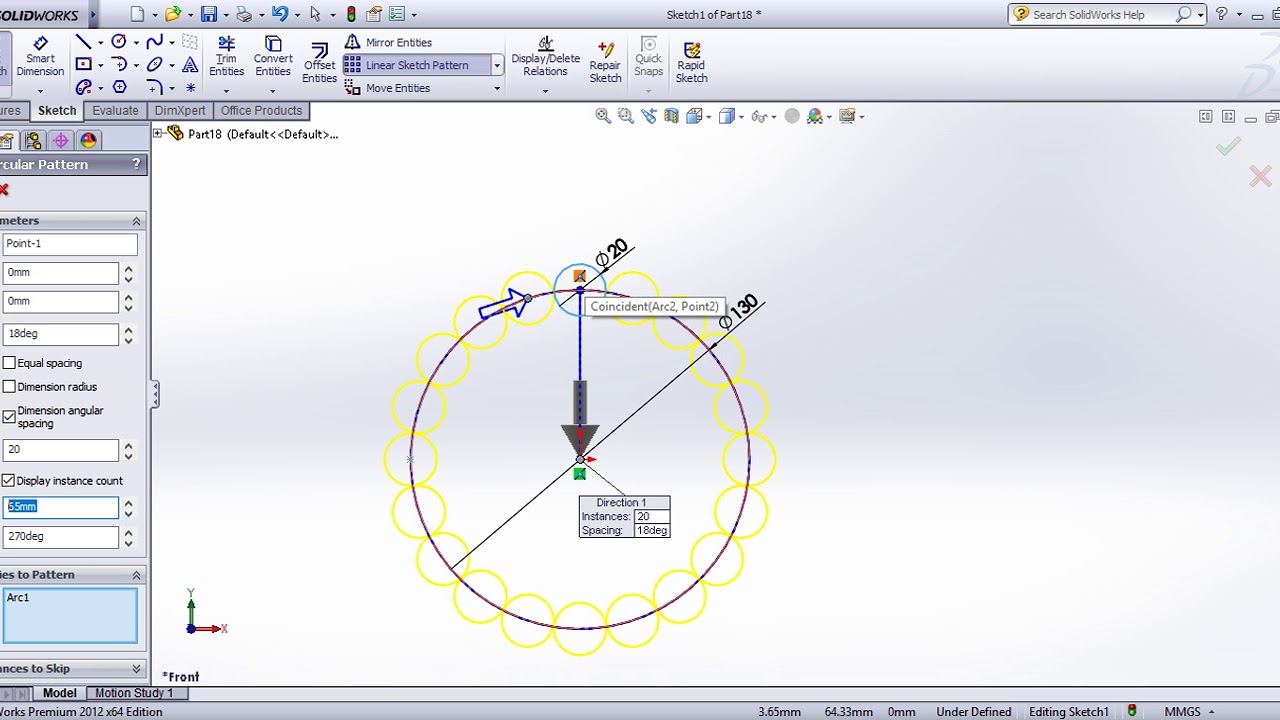Open Smart Dimension dropdown arrow
This screenshot has height=720, width=1280.
40,90
